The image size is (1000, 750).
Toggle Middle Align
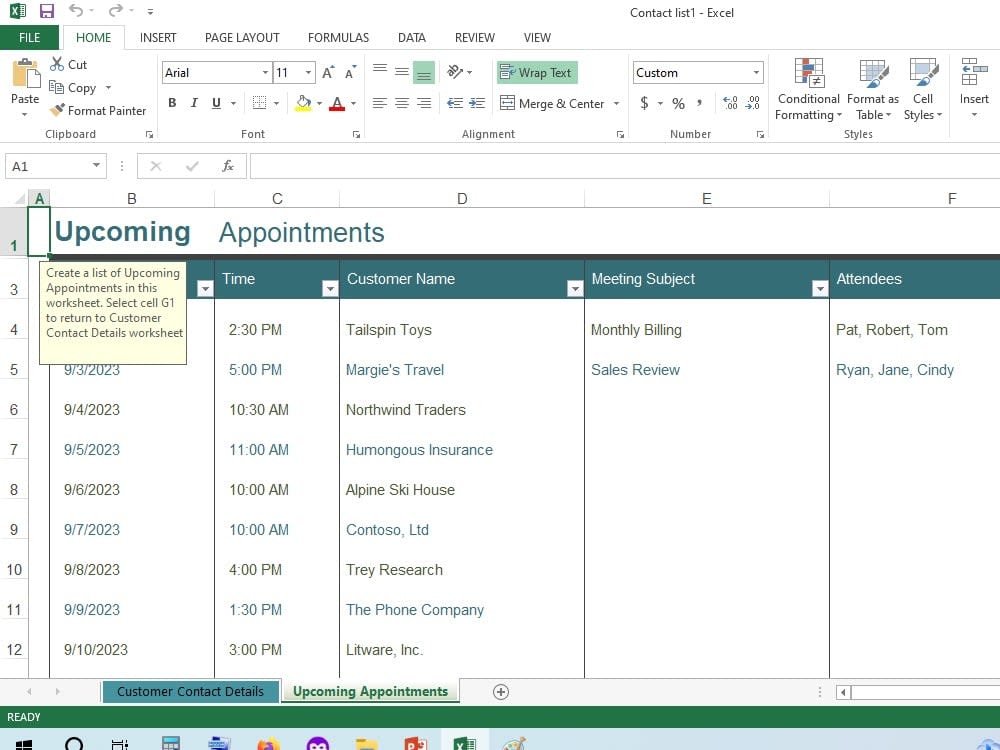pos(402,71)
